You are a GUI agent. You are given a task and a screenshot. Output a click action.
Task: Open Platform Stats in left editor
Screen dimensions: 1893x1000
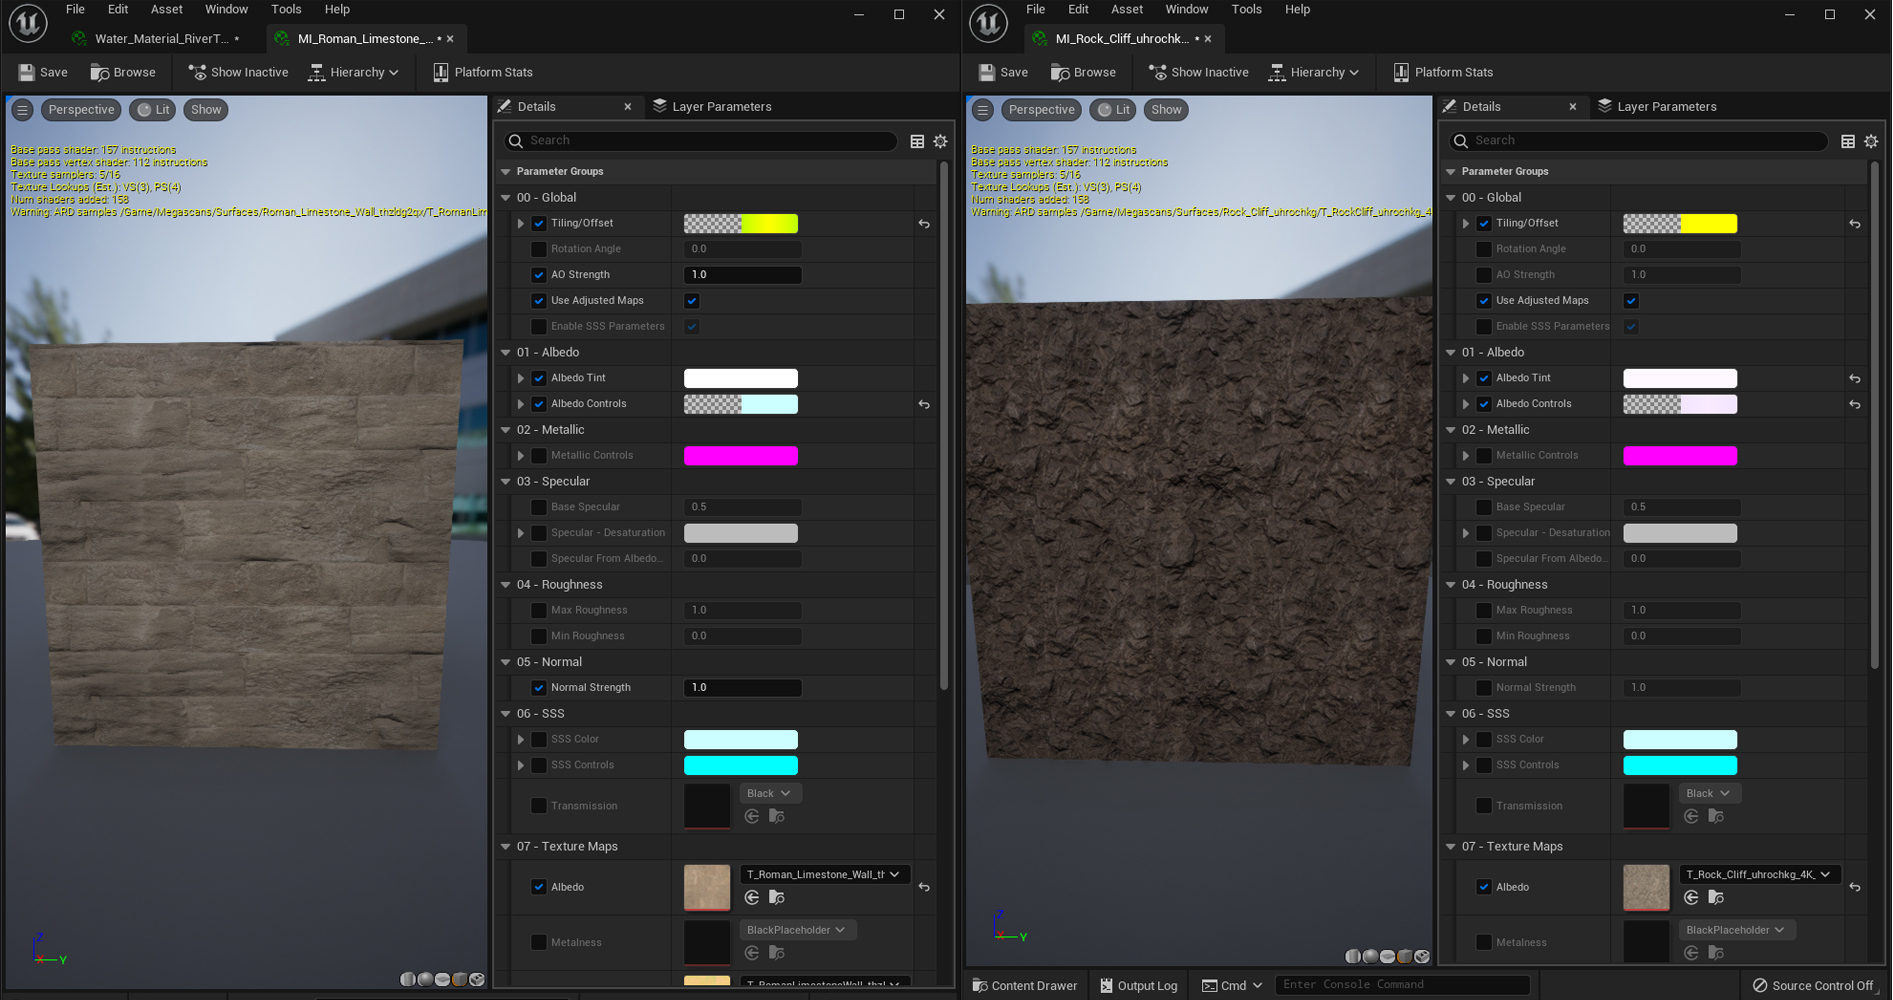click(482, 72)
